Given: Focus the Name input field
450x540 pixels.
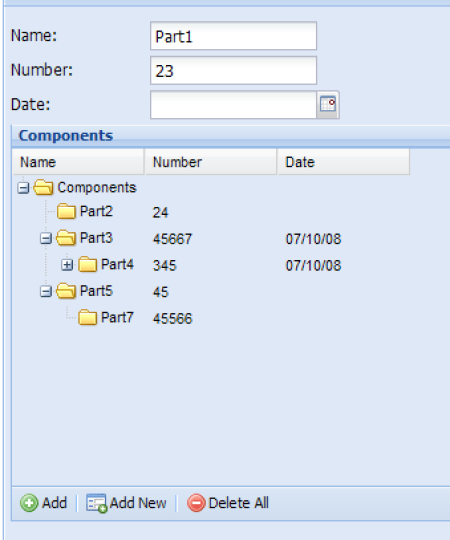Looking at the screenshot, I should pos(233,36).
